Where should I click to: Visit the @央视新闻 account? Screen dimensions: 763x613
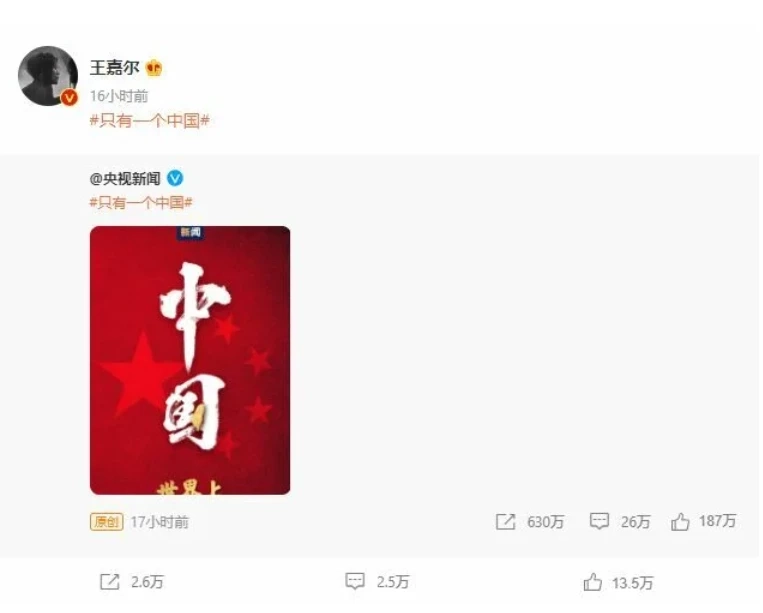tap(125, 179)
